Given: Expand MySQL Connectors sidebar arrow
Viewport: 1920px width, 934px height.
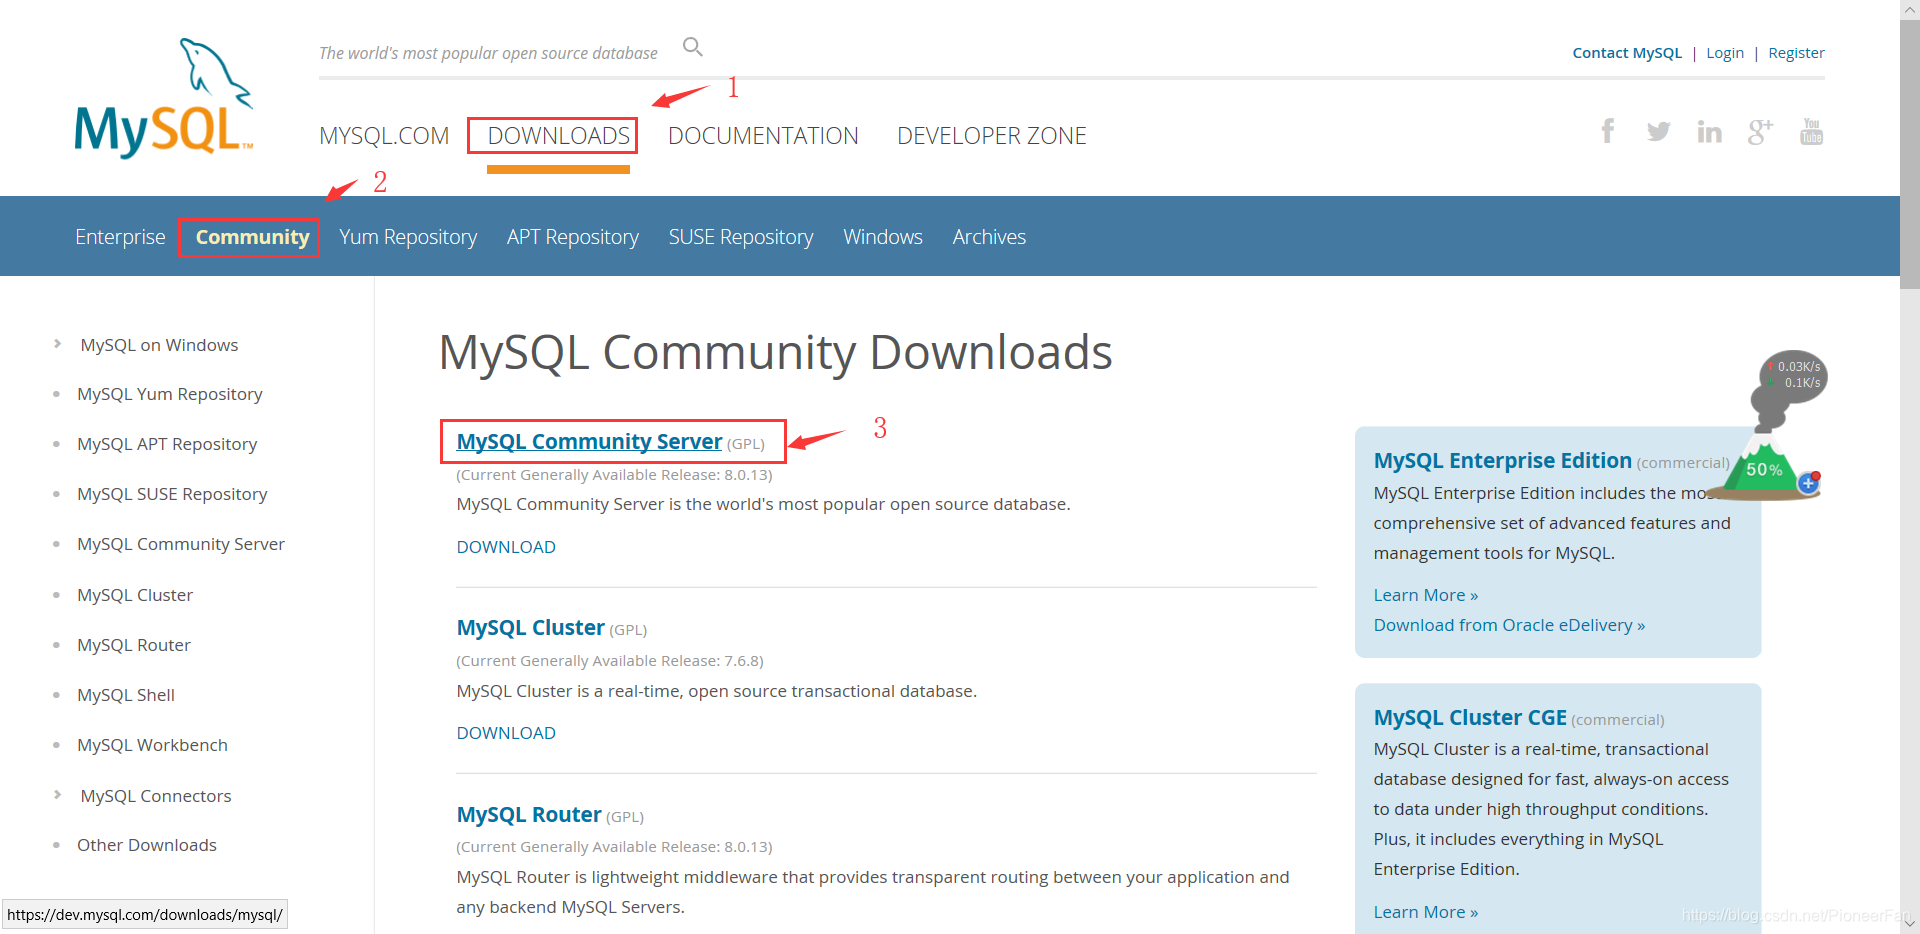Looking at the screenshot, I should click(x=57, y=795).
